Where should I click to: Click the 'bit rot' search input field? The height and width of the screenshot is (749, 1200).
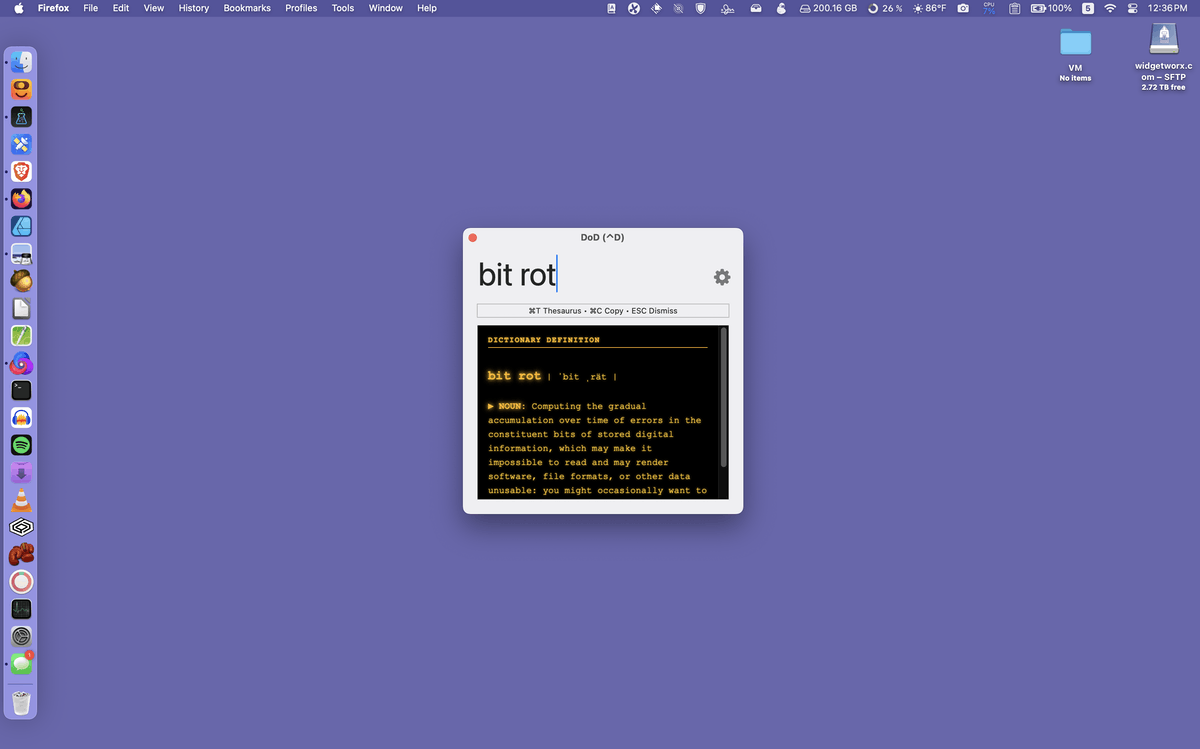click(x=590, y=274)
